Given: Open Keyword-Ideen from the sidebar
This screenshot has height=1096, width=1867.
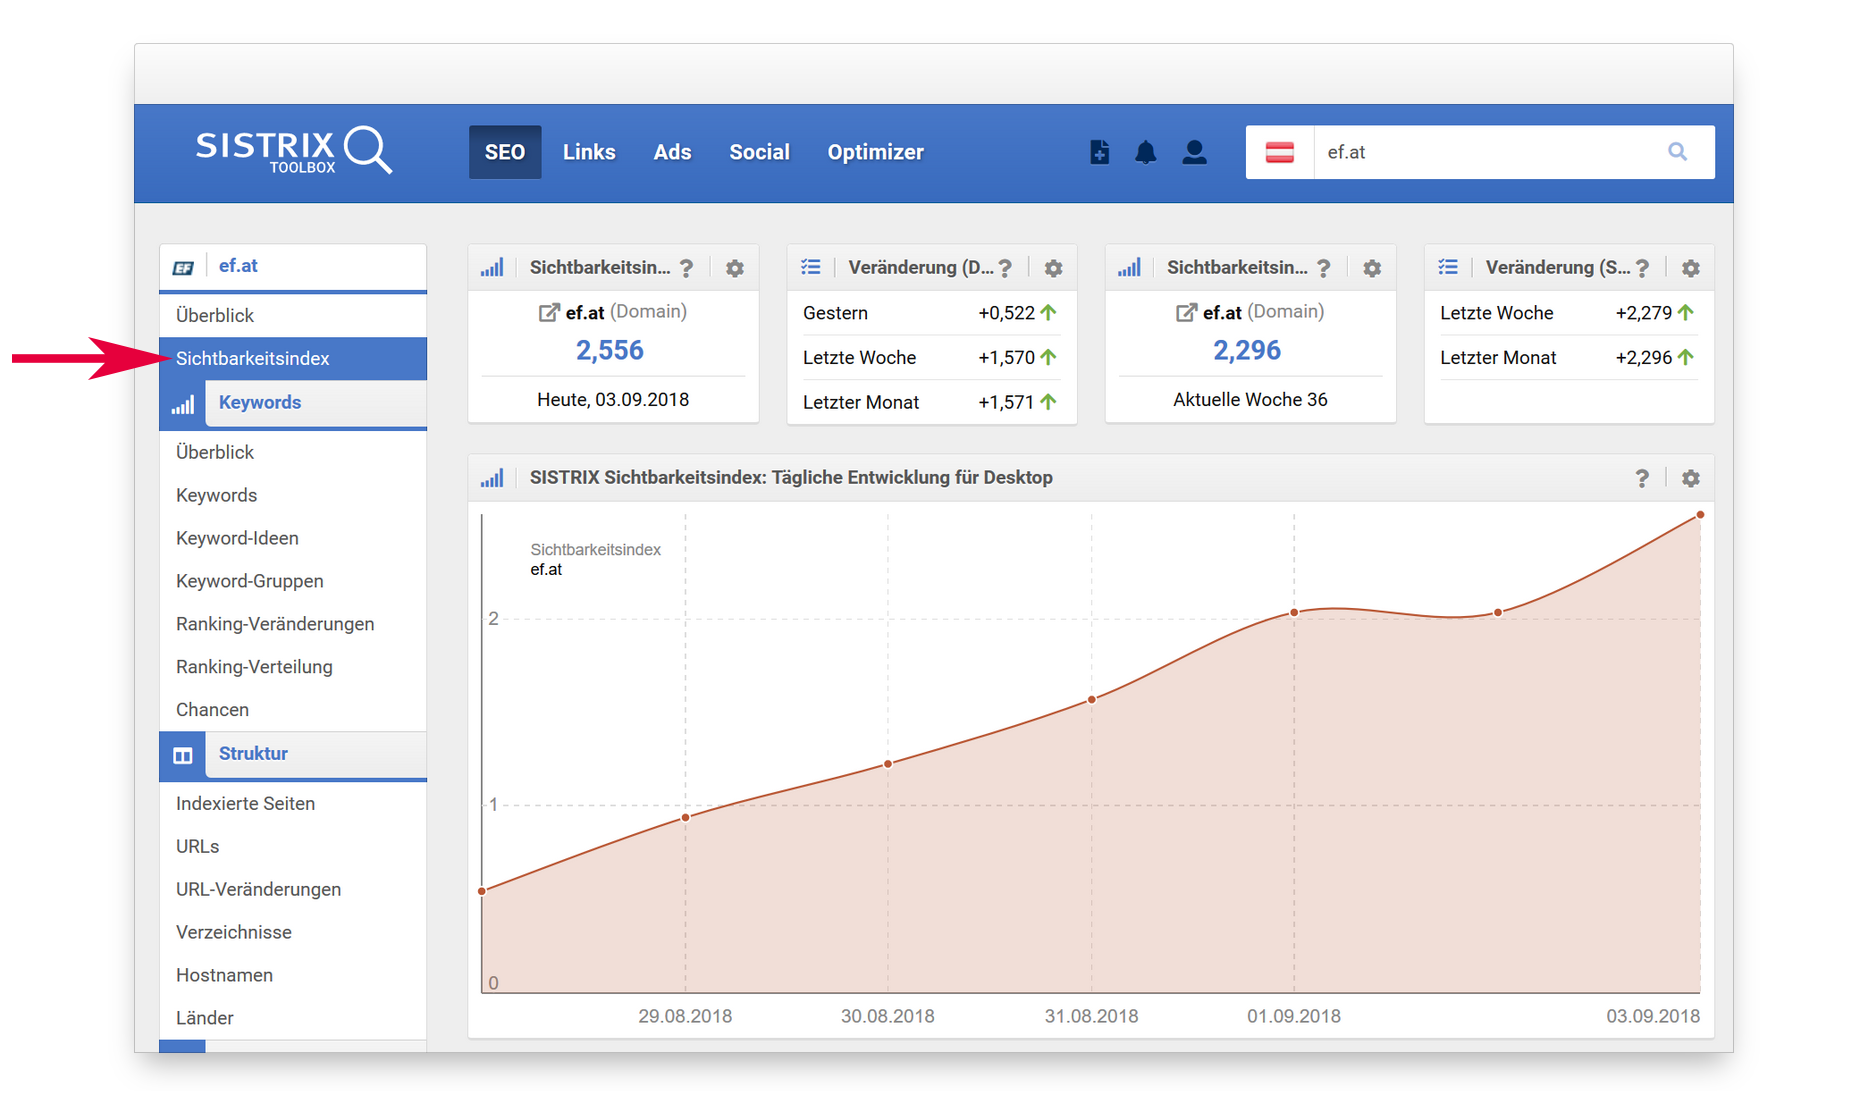Looking at the screenshot, I should 237,538.
